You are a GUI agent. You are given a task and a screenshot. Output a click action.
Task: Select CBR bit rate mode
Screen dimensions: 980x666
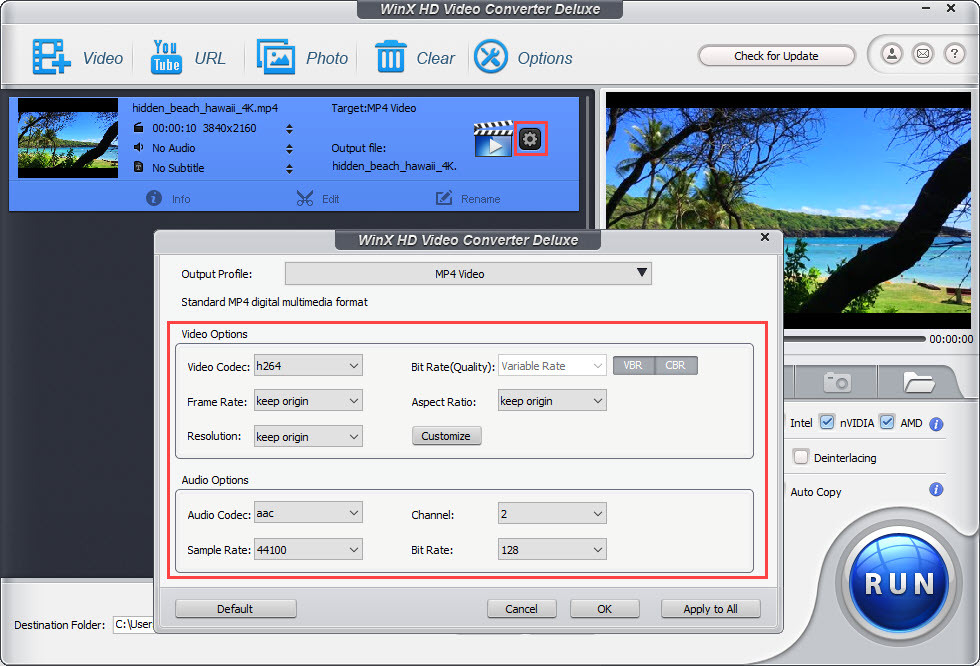[x=676, y=365]
